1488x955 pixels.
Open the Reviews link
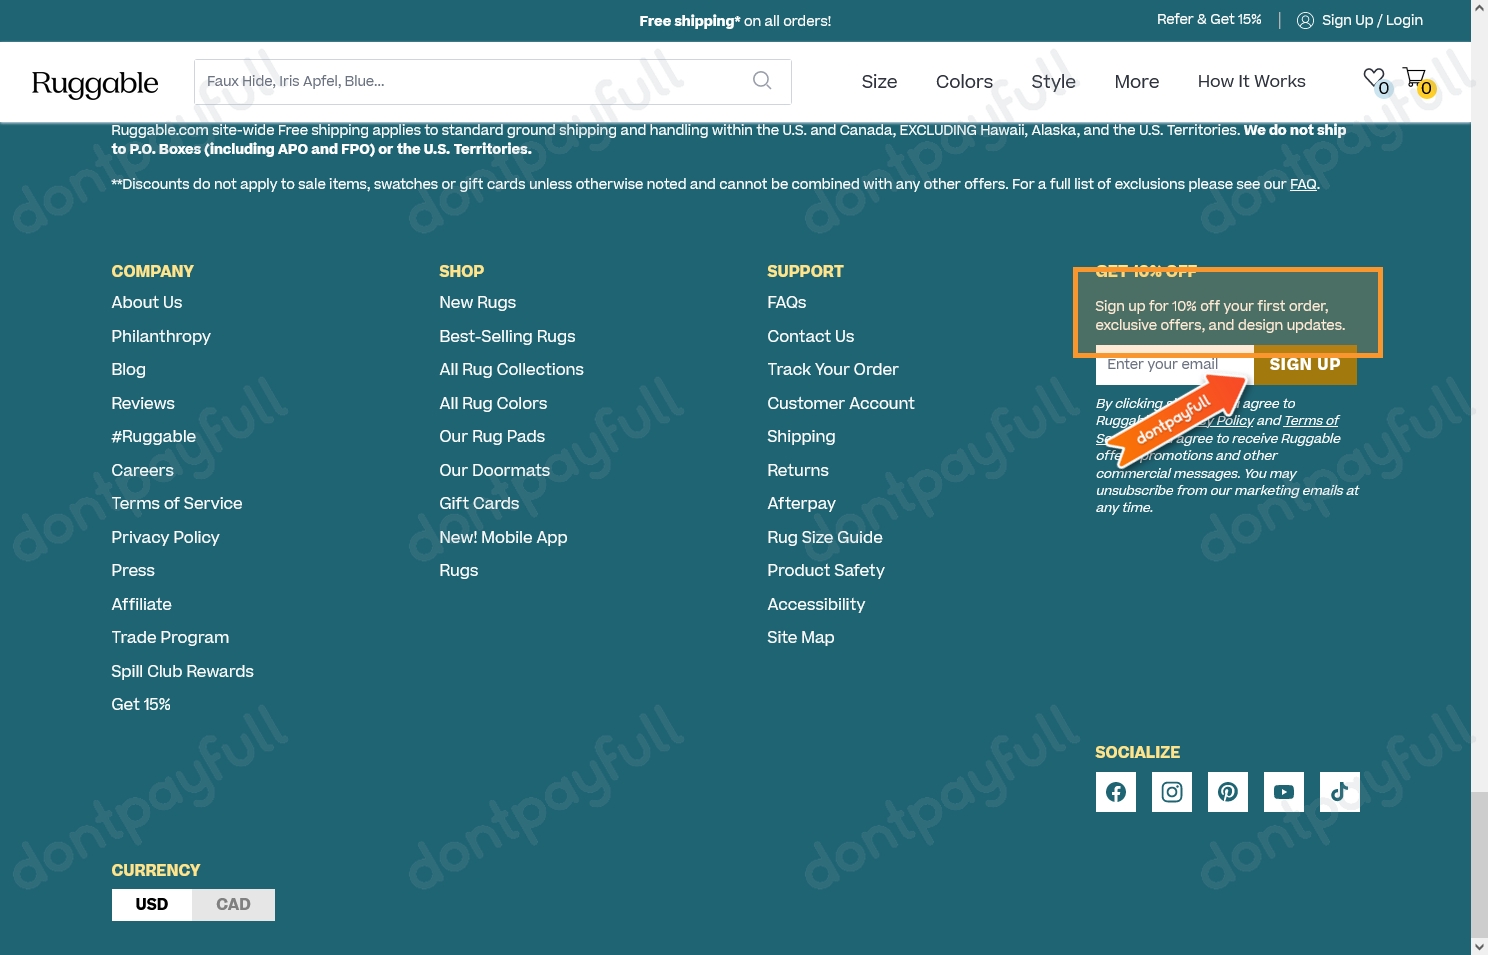[143, 403]
